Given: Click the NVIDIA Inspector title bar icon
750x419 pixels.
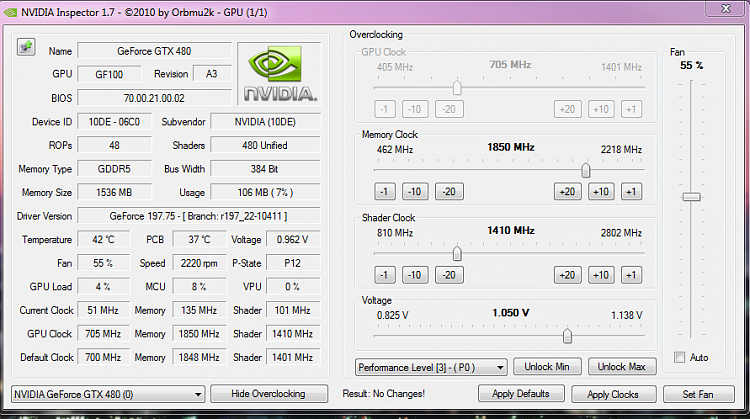Looking at the screenshot, I should coord(10,12).
